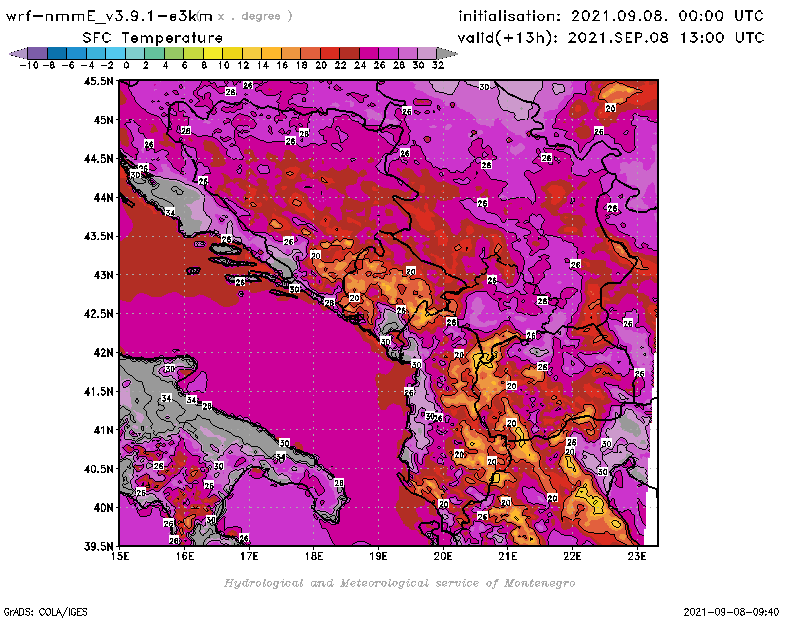Pick the orange 14 to 16 legend swatch
800x618 pixels.
[271, 53]
